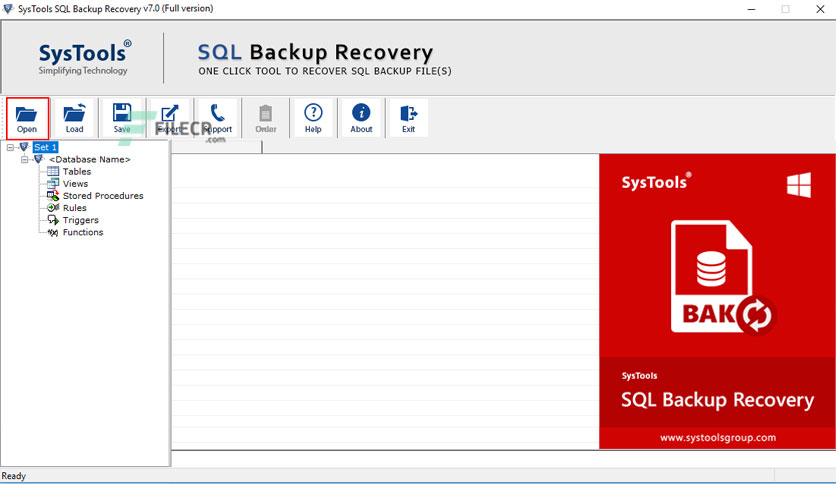The image size is (836, 484).
Task: Click the Set 1 shield icon
Action: coord(23,147)
